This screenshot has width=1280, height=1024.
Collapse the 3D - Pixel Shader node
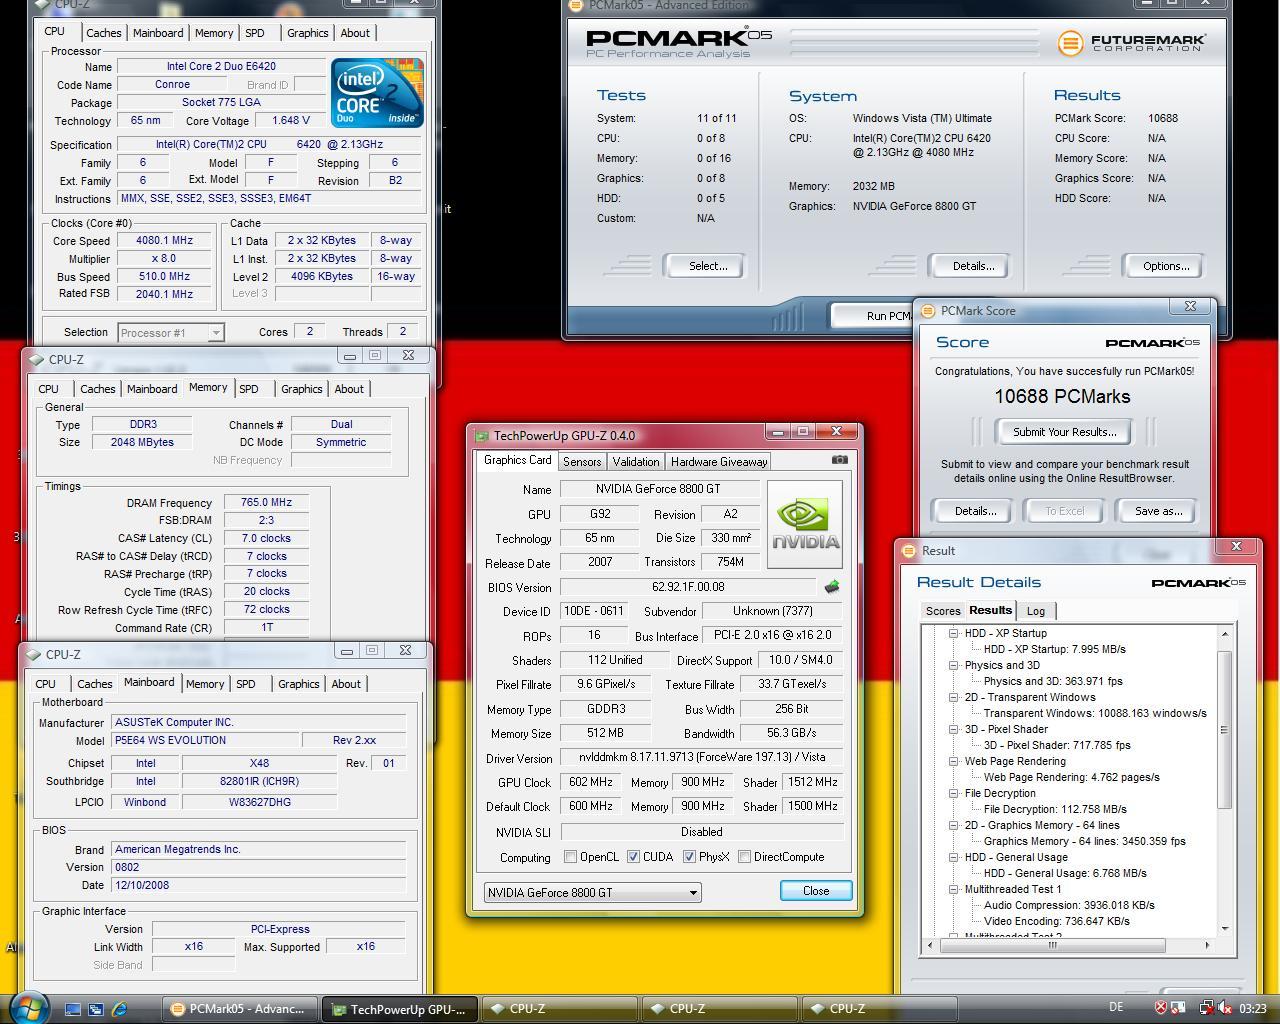point(954,729)
